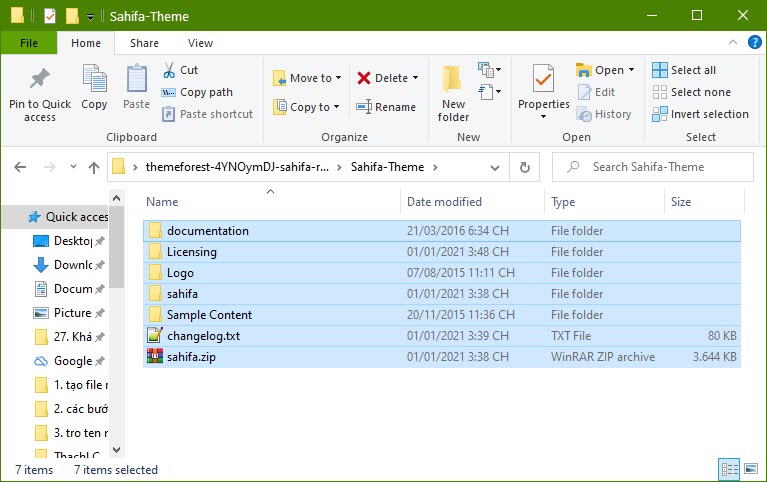767x482 pixels.
Task: Open the recent locations dropdown arrow
Action: point(73,167)
